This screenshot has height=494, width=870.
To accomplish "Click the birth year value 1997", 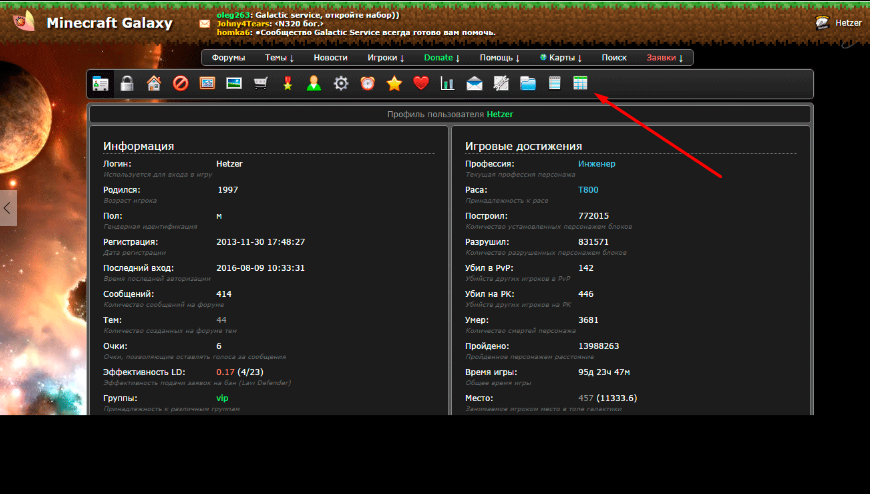I will click(227, 190).
